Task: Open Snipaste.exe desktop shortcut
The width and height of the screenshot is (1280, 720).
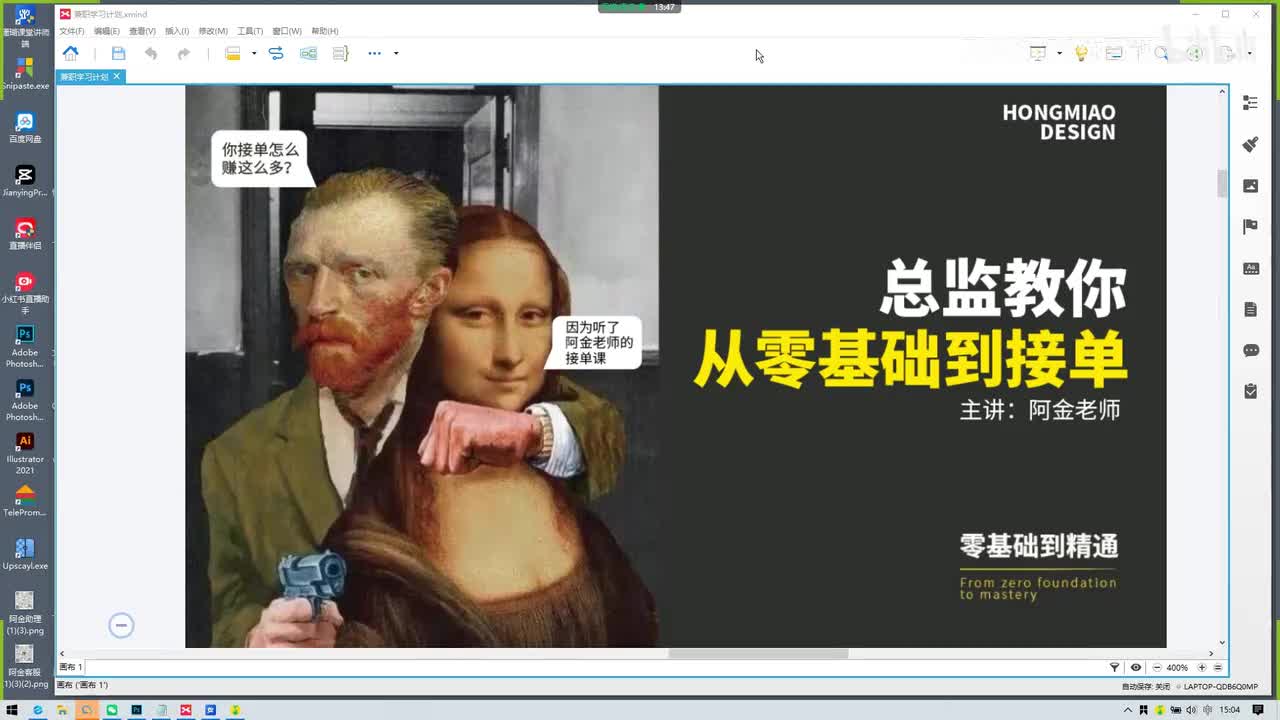Action: pyautogui.click(x=25, y=74)
